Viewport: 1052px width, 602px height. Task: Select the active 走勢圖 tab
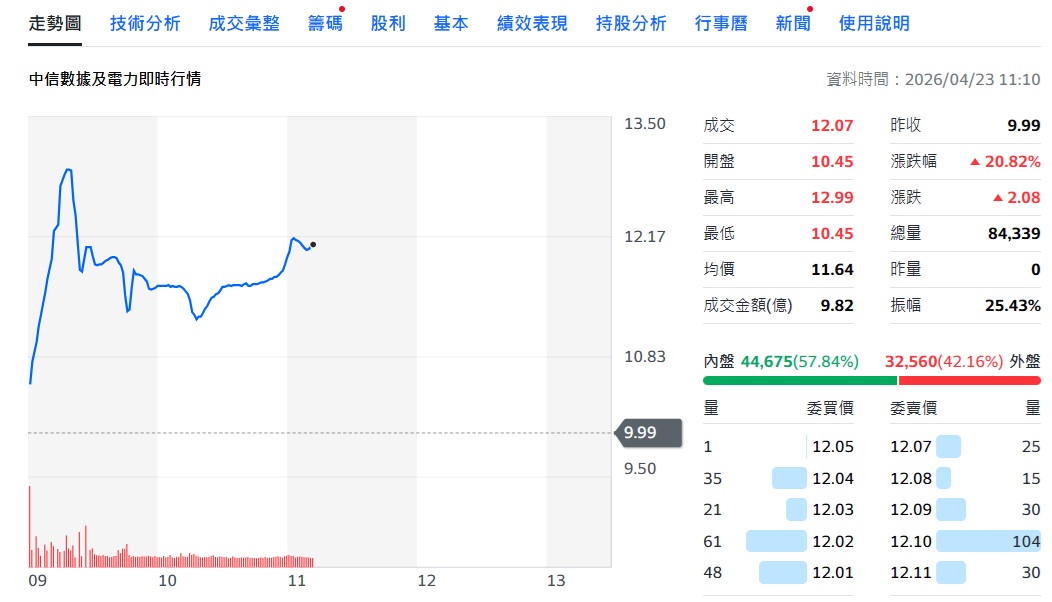click(55, 23)
